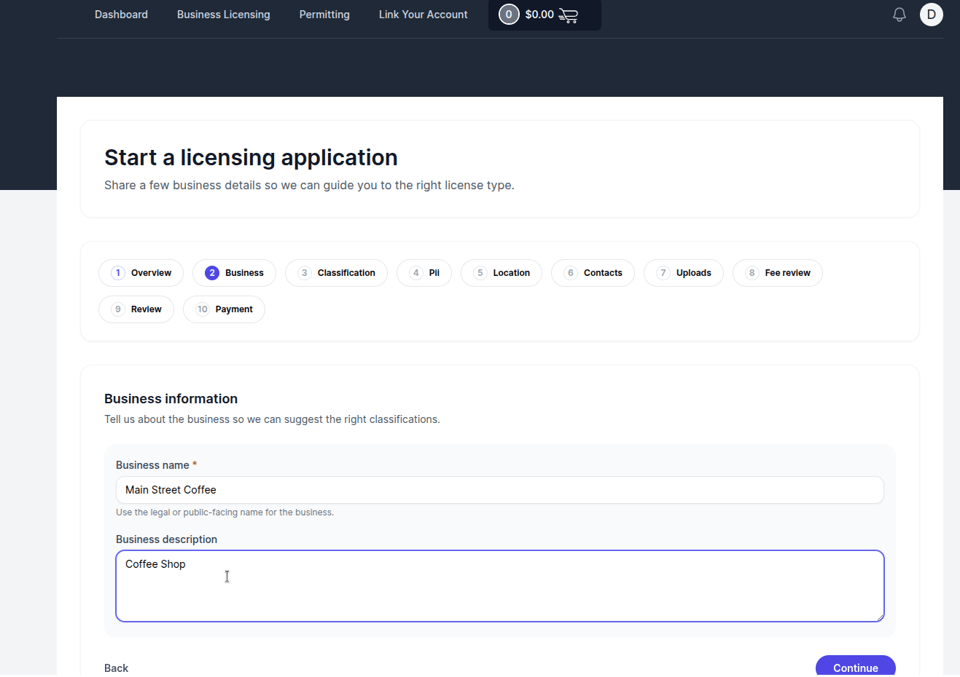Viewport: 960px width, 677px height.
Task: Jump to step 1 Overview
Action: [x=141, y=273]
